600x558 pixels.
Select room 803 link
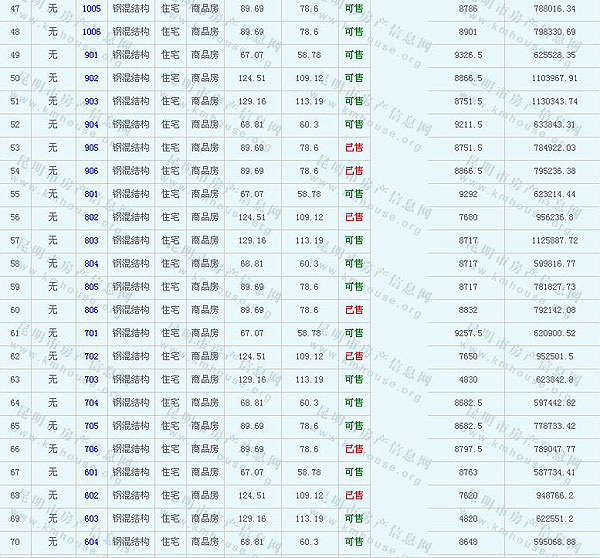coord(91,240)
